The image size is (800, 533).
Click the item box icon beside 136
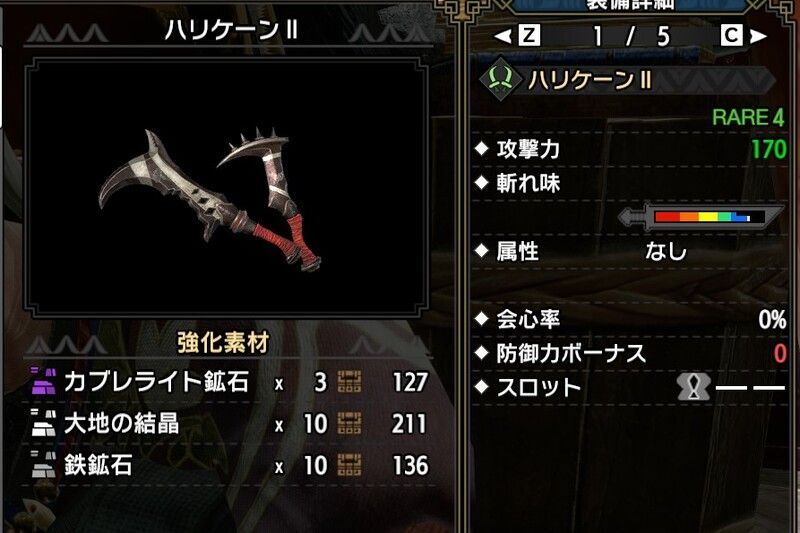coord(349,465)
